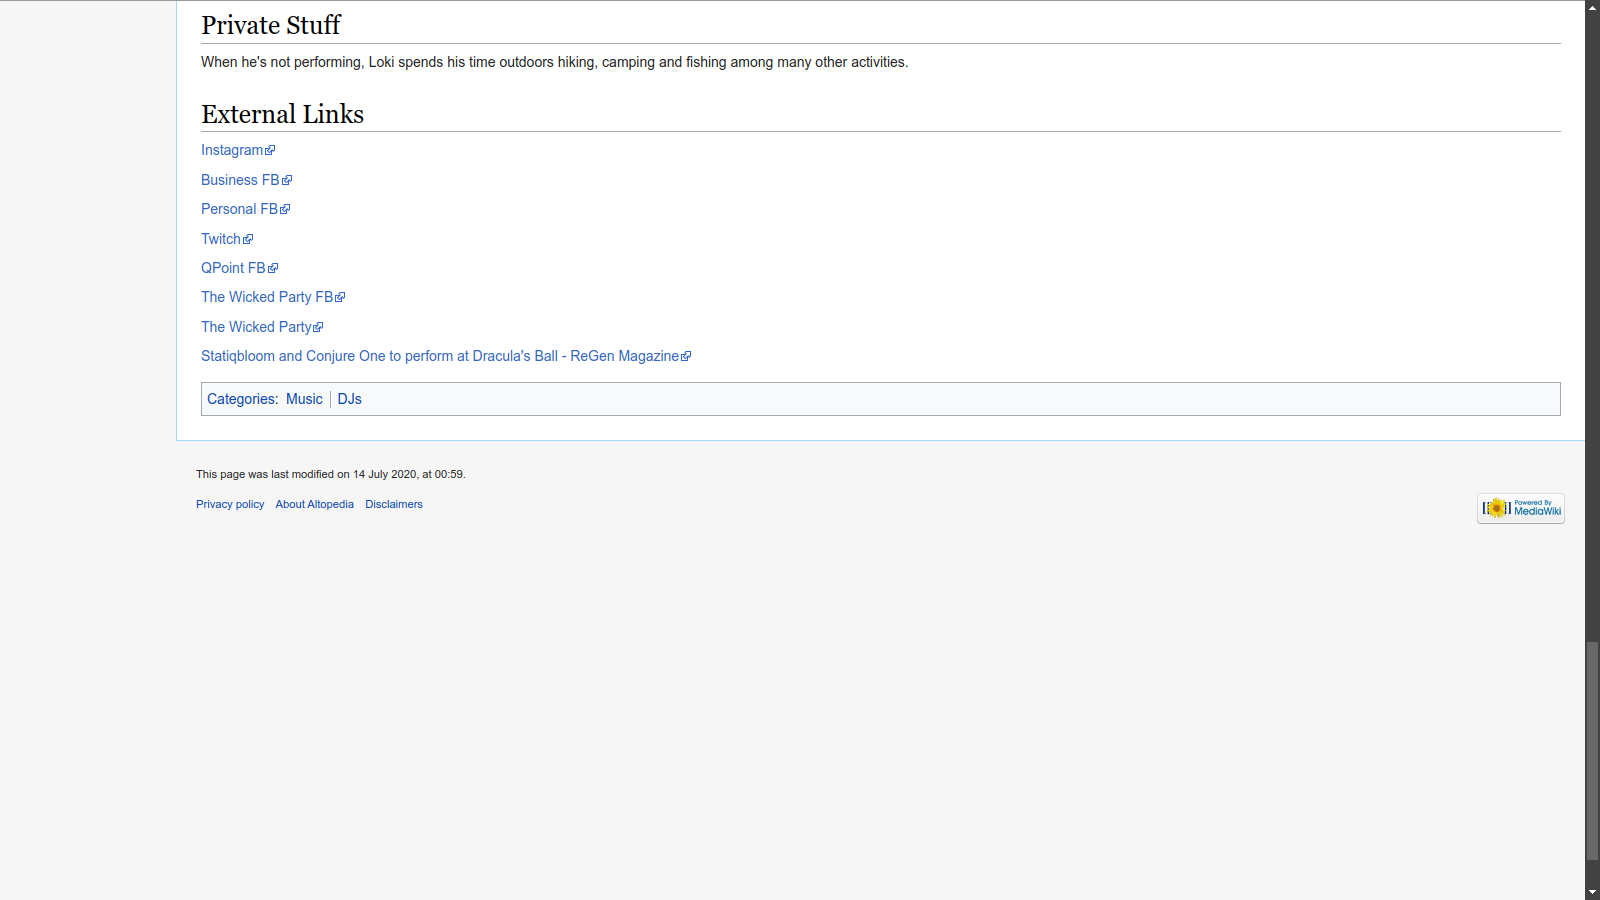The width and height of the screenshot is (1600, 900).
Task: Click The Wicked Party FB link
Action: point(267,297)
